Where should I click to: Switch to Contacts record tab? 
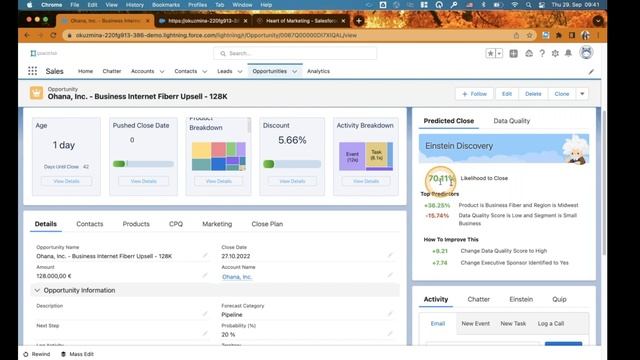[x=90, y=224]
